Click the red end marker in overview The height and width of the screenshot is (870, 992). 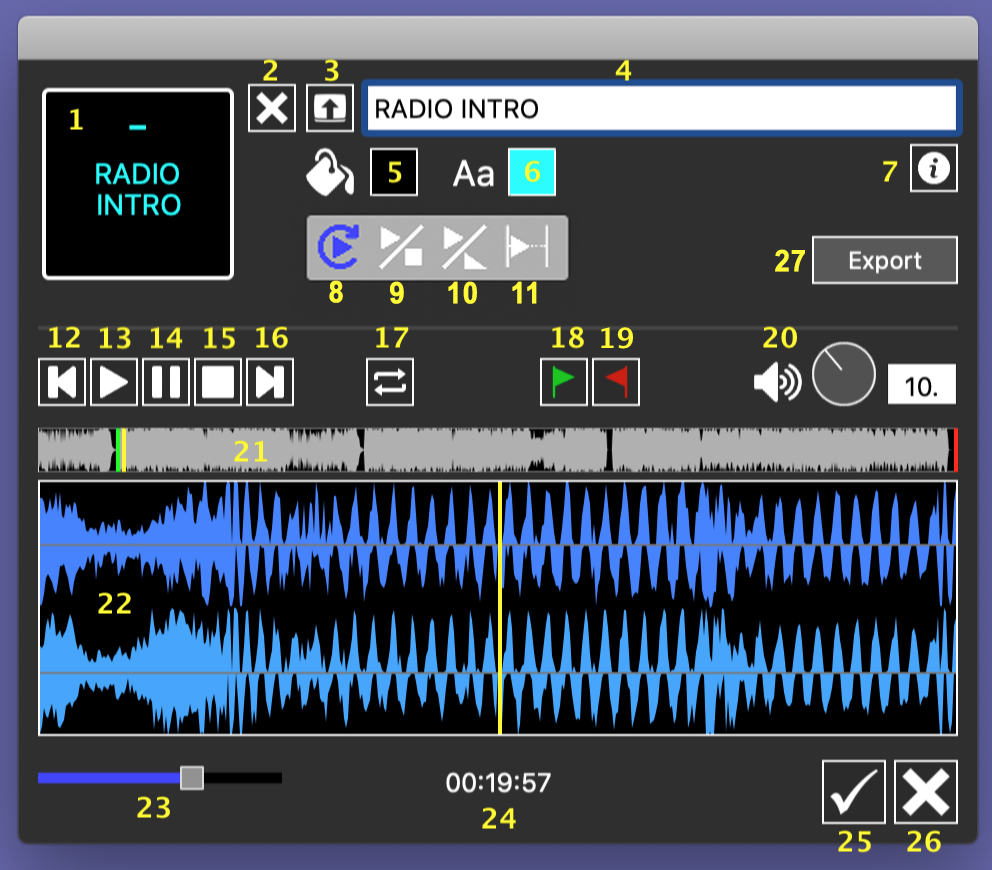coord(955,450)
